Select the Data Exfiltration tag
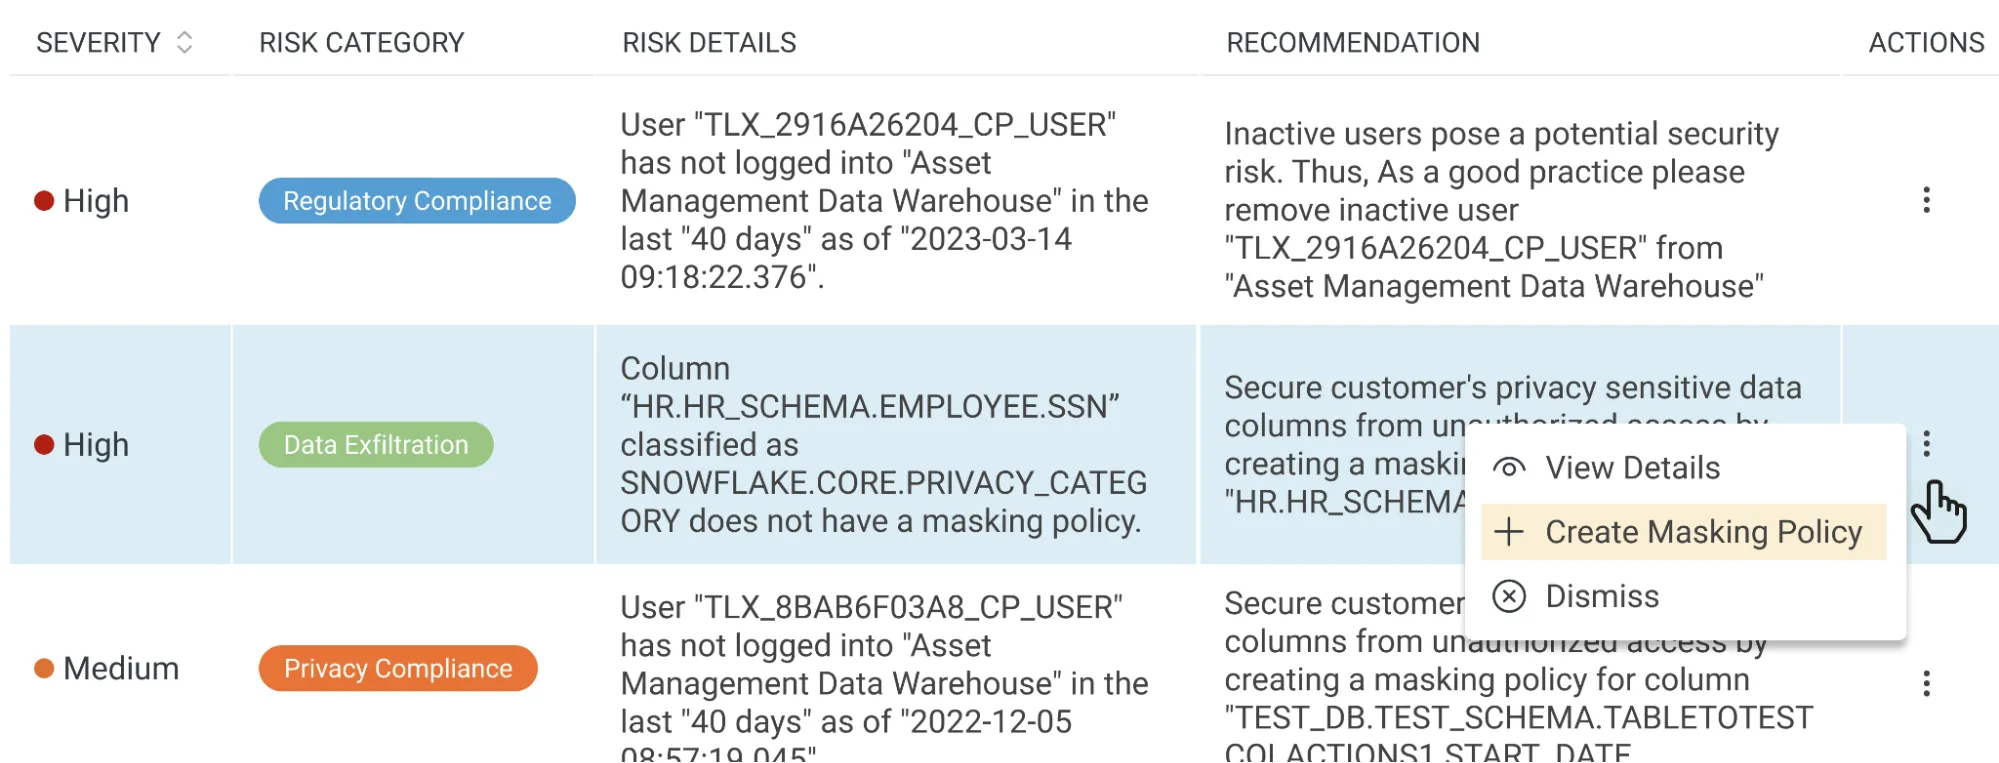This screenshot has width=1999, height=763. tap(375, 444)
